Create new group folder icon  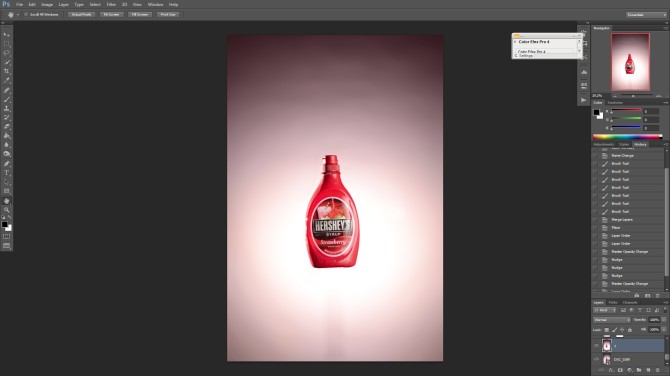(x=639, y=370)
